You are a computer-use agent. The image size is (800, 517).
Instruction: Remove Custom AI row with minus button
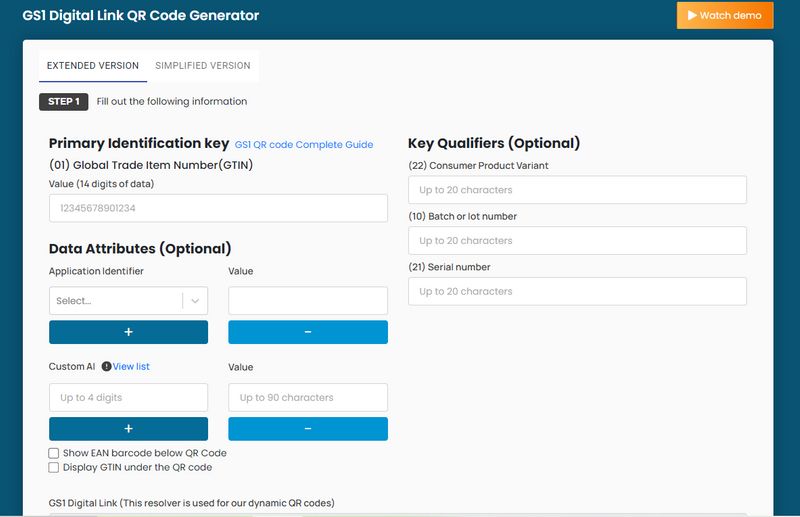click(x=308, y=429)
